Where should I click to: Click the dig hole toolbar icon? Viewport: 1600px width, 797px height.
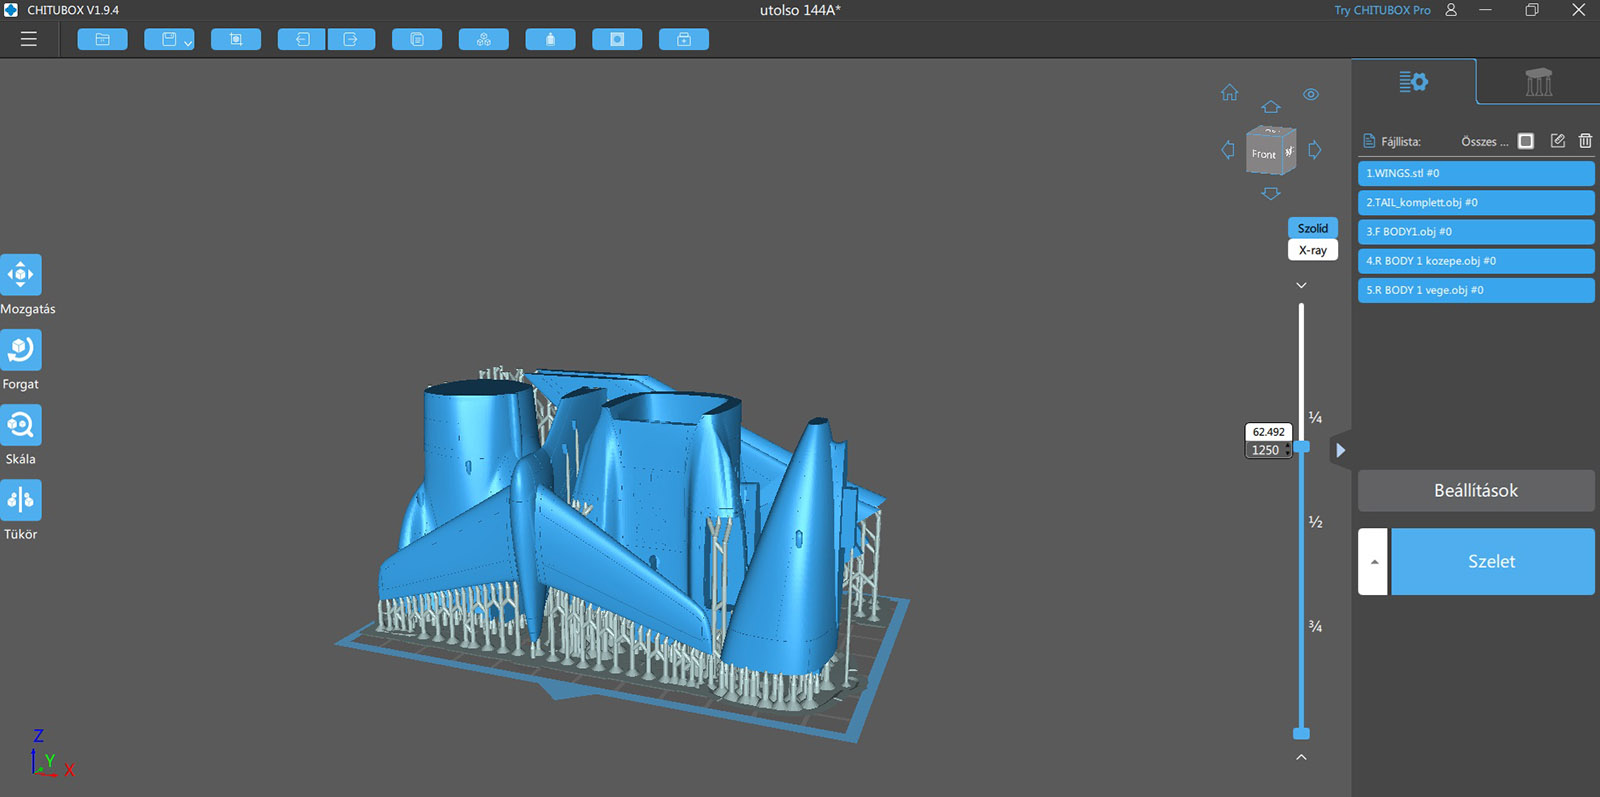click(x=617, y=39)
